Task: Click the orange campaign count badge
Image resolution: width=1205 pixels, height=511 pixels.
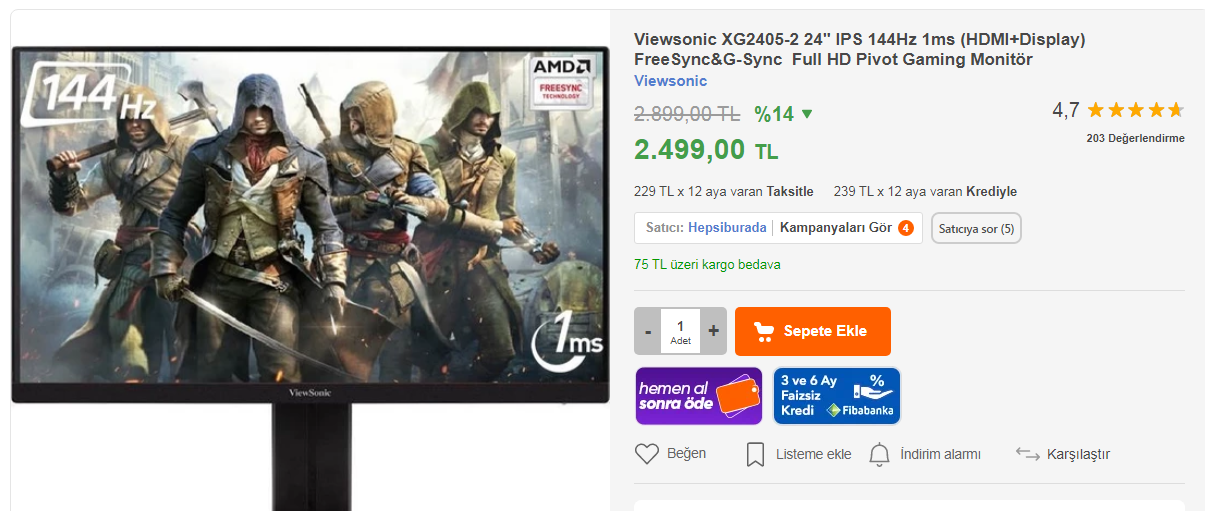Action: [905, 228]
